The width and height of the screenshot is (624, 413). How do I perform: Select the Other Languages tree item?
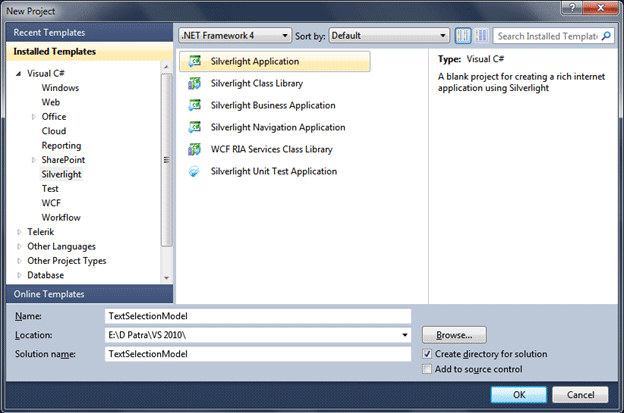61,247
